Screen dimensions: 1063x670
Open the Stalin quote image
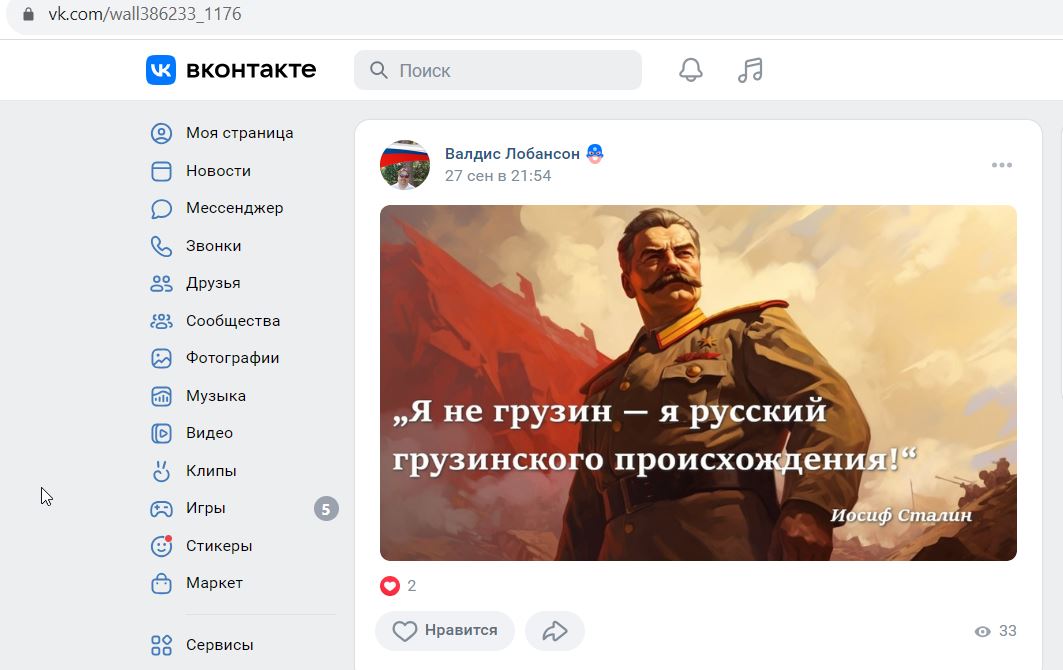698,383
